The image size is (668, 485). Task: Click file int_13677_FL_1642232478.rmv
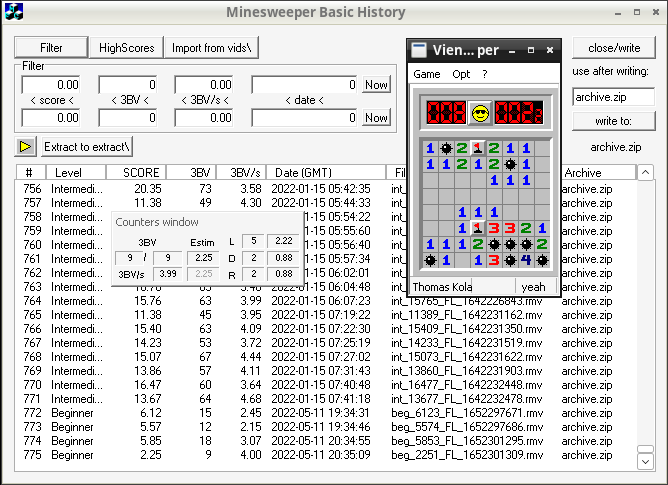[x=467, y=398]
